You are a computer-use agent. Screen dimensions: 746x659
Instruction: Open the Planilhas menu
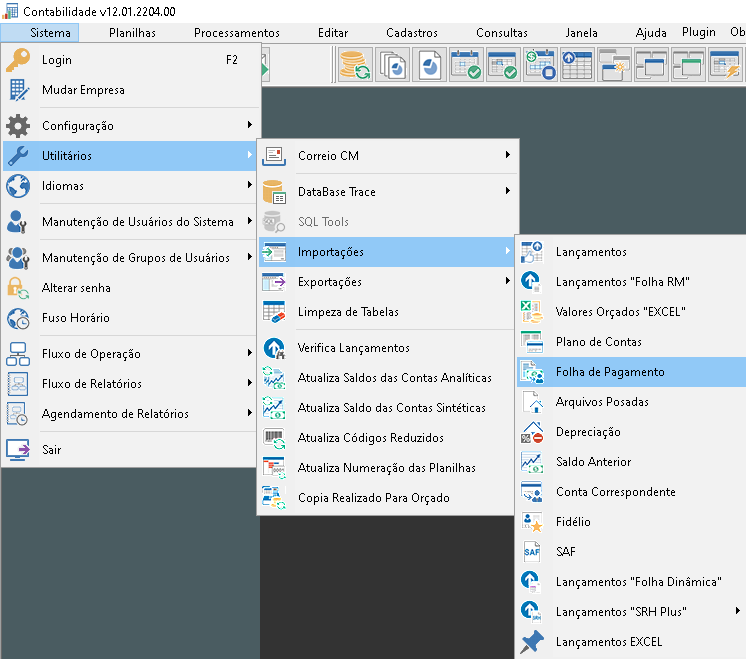coord(132,33)
